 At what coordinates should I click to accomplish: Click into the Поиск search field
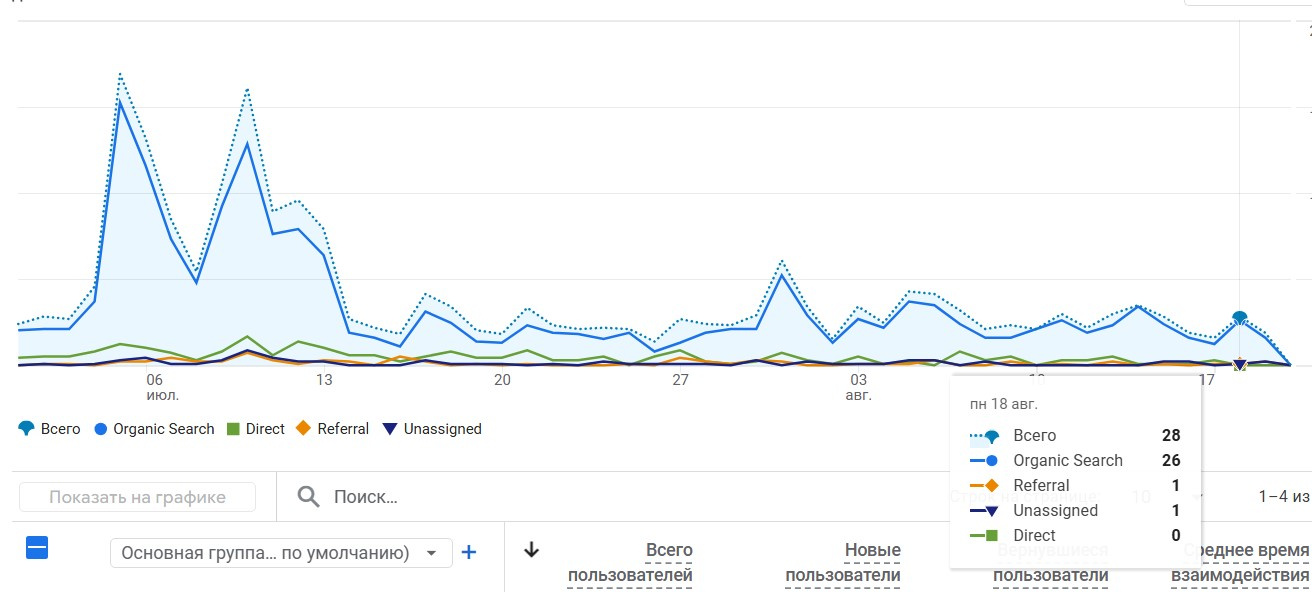pyautogui.click(x=600, y=497)
